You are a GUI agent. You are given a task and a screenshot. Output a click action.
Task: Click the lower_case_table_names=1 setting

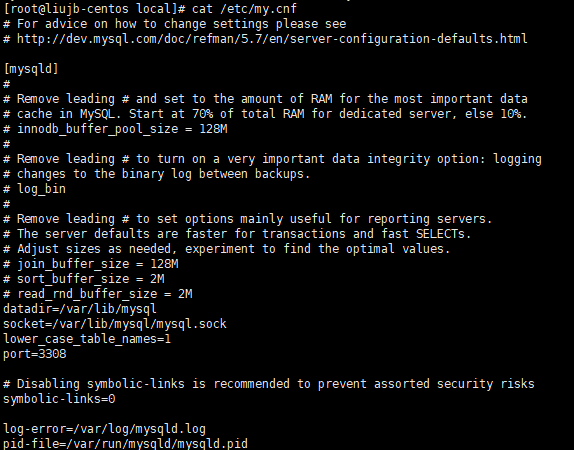coord(87,339)
